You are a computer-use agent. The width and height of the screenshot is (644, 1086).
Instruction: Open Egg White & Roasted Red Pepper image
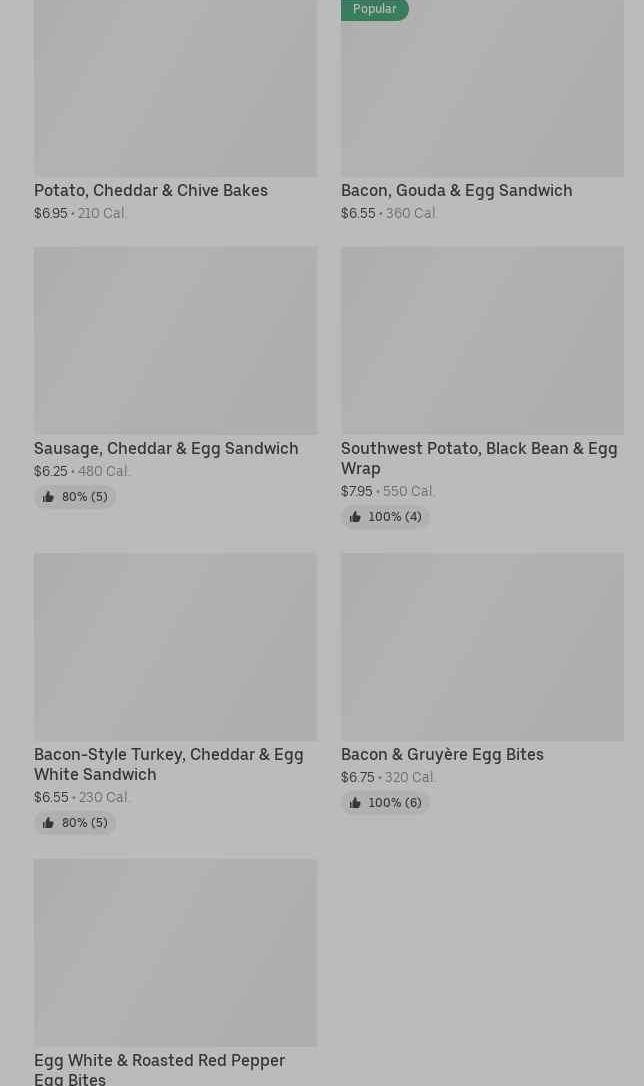click(175, 952)
